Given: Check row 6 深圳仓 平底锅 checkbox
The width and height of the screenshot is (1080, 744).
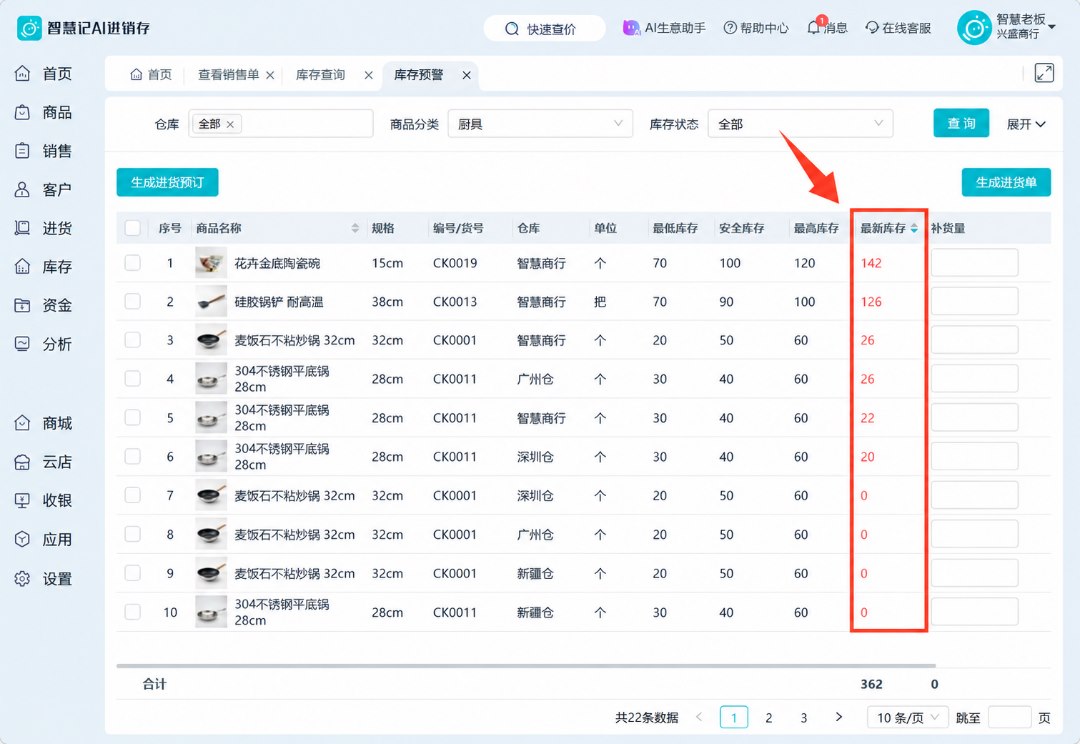Looking at the screenshot, I should [132, 457].
